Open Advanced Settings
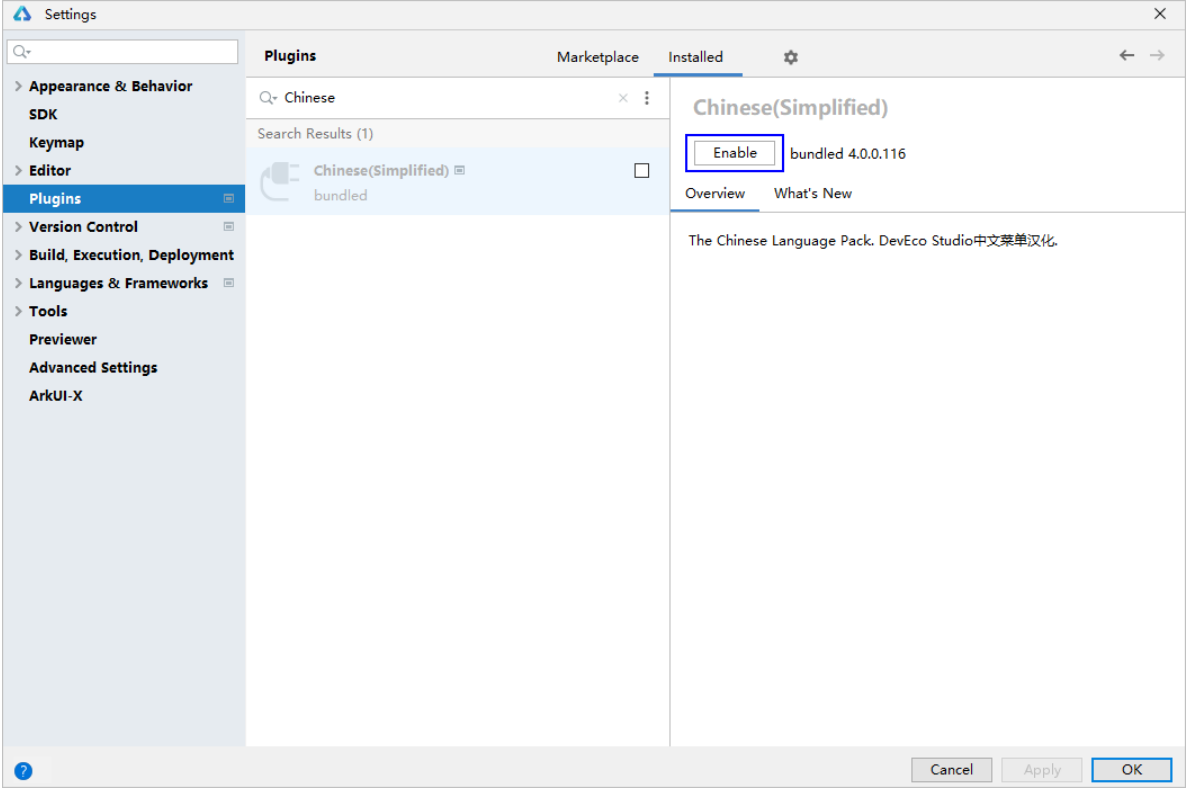 point(93,368)
